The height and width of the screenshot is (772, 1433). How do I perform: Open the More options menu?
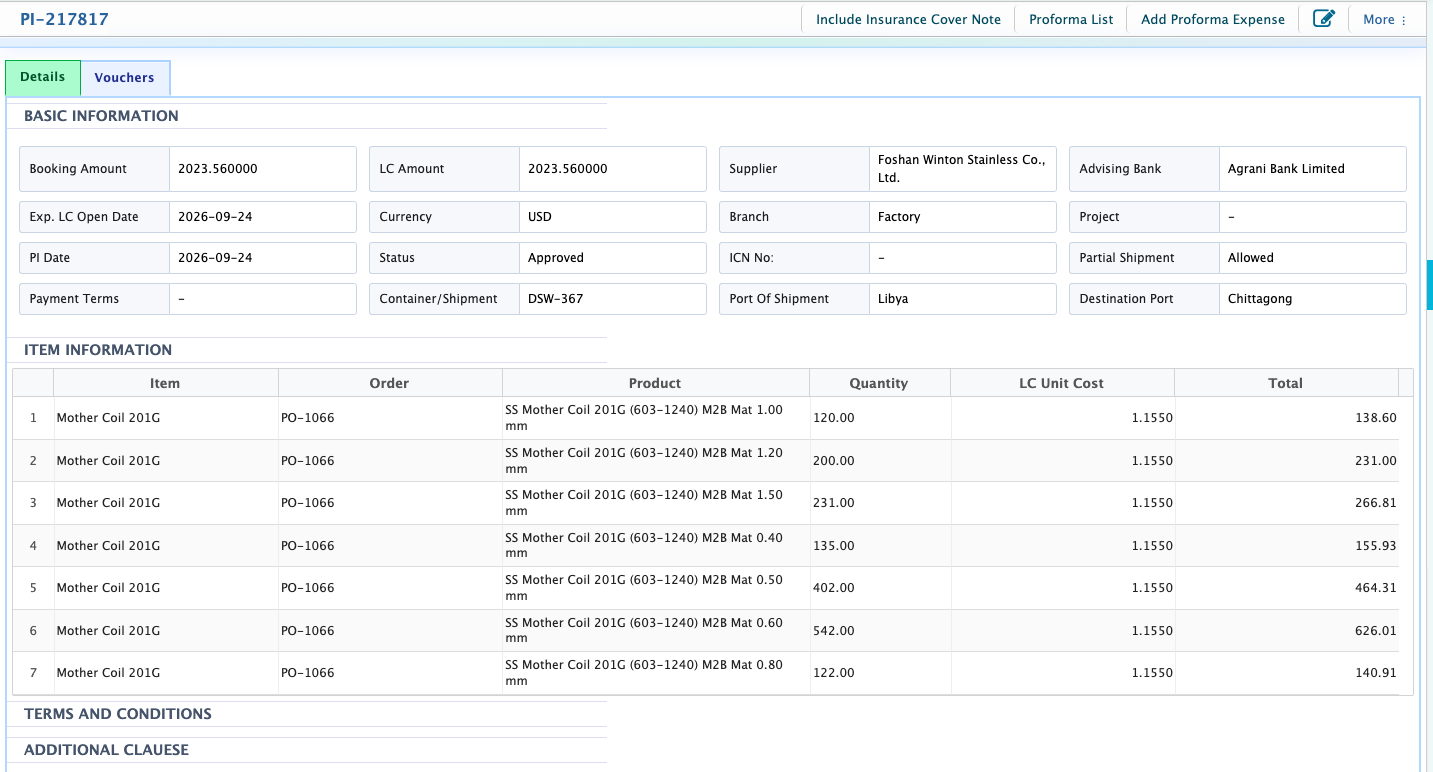pyautogui.click(x=1384, y=19)
